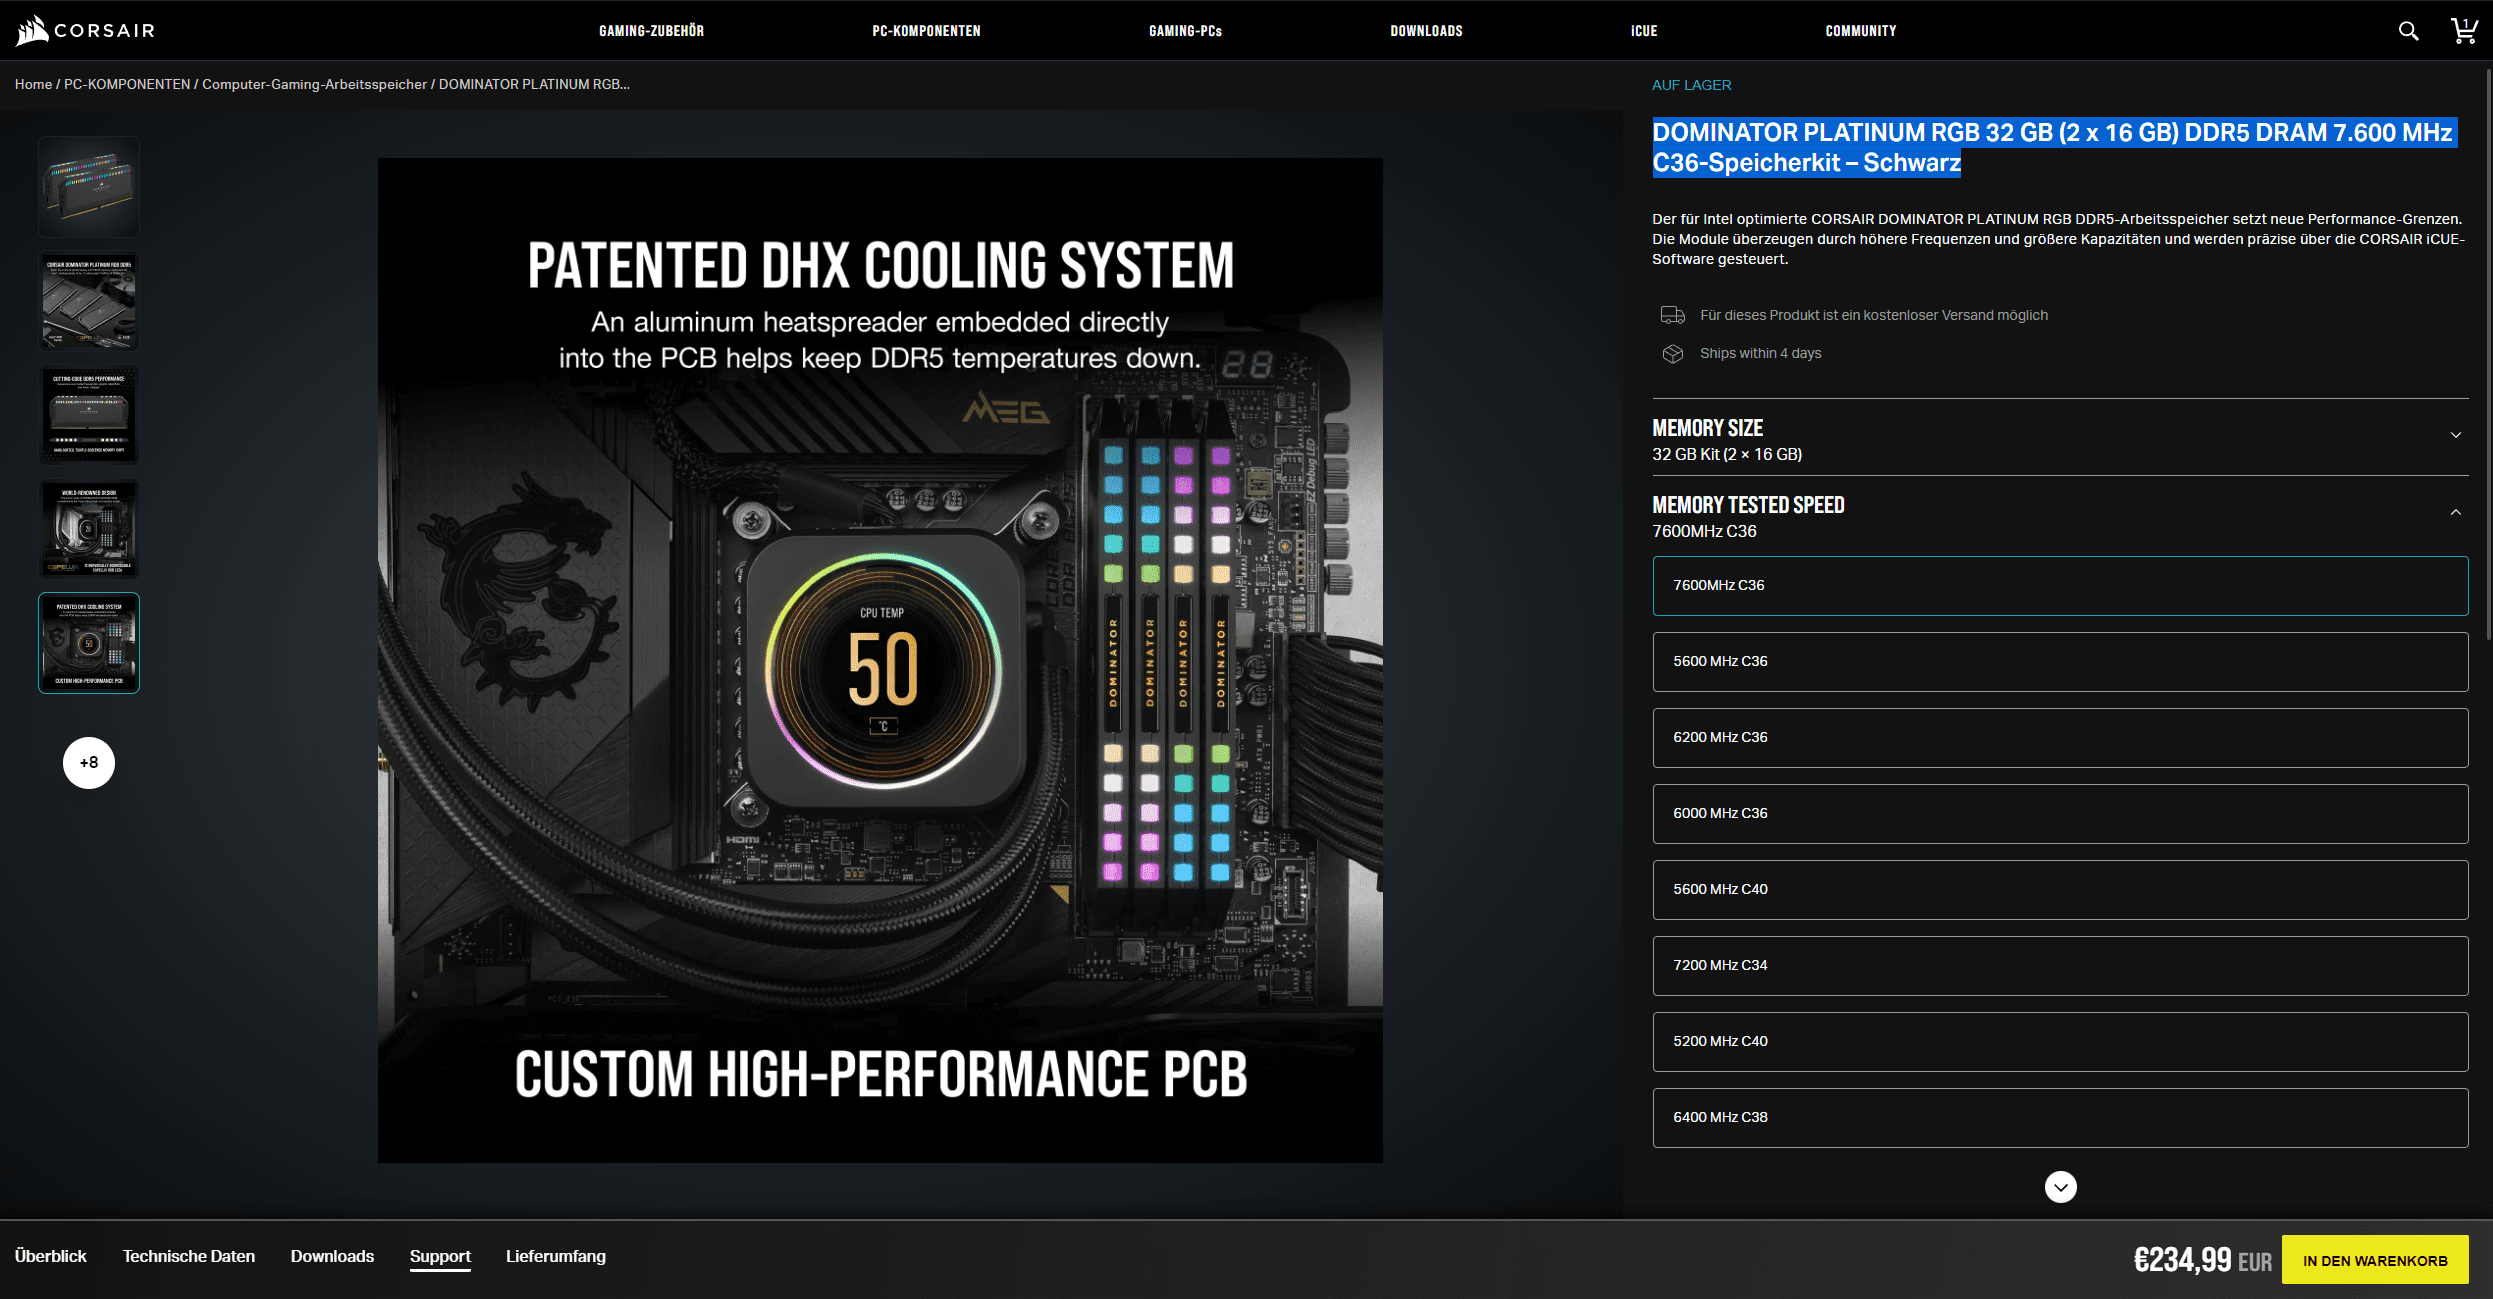Select 6000 MHz C36 speed option
Image resolution: width=2493 pixels, height=1299 pixels.
pos(2060,814)
